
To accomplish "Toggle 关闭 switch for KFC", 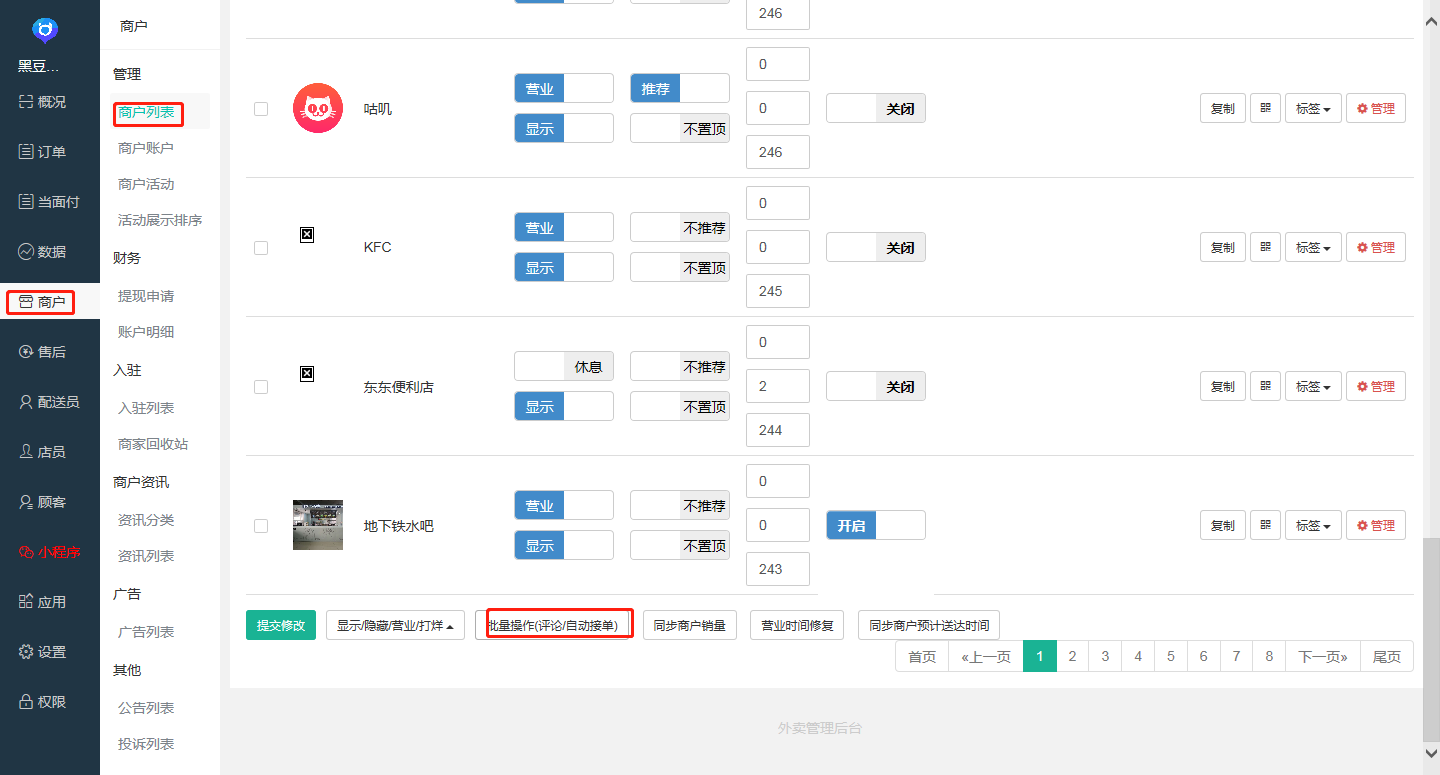I will click(876, 247).
